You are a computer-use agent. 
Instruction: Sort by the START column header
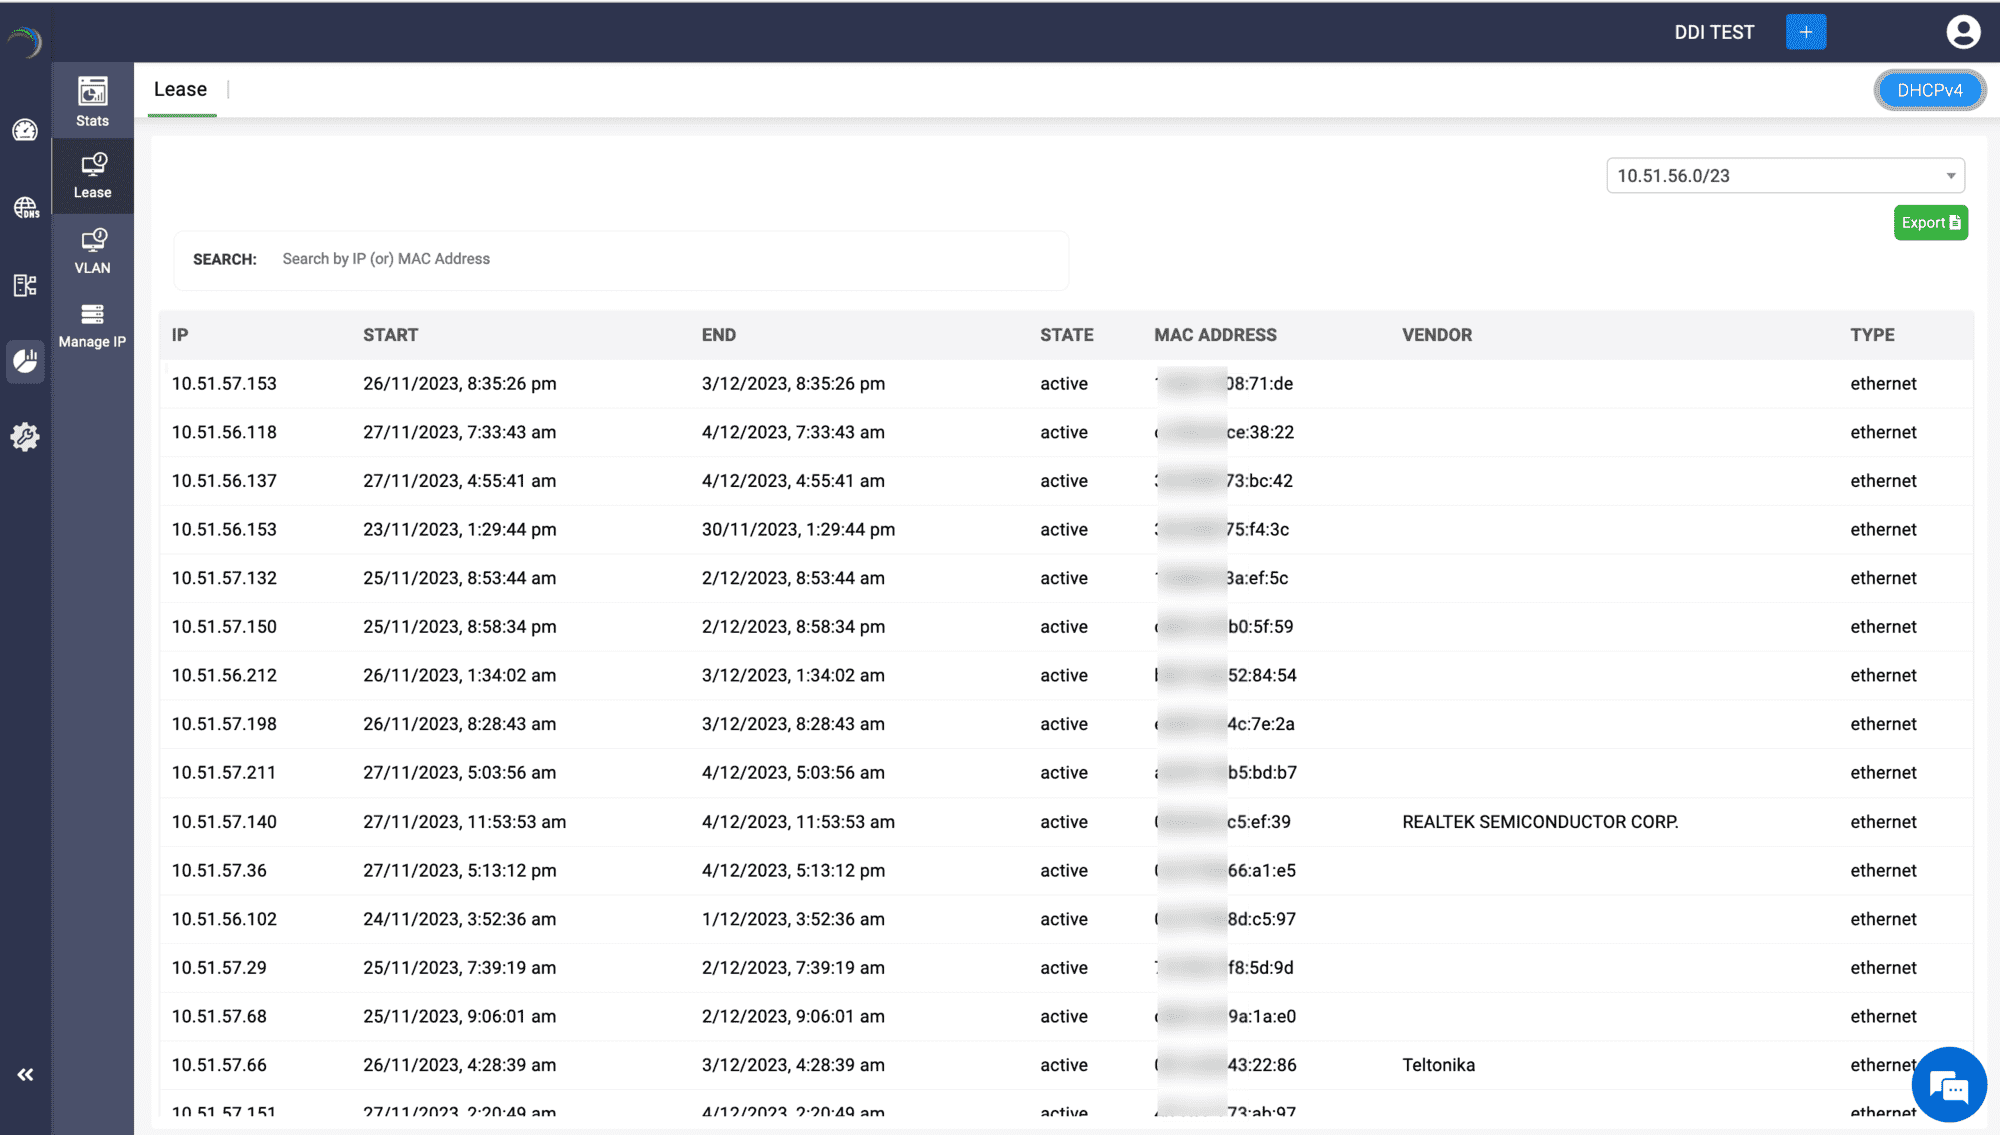[390, 335]
